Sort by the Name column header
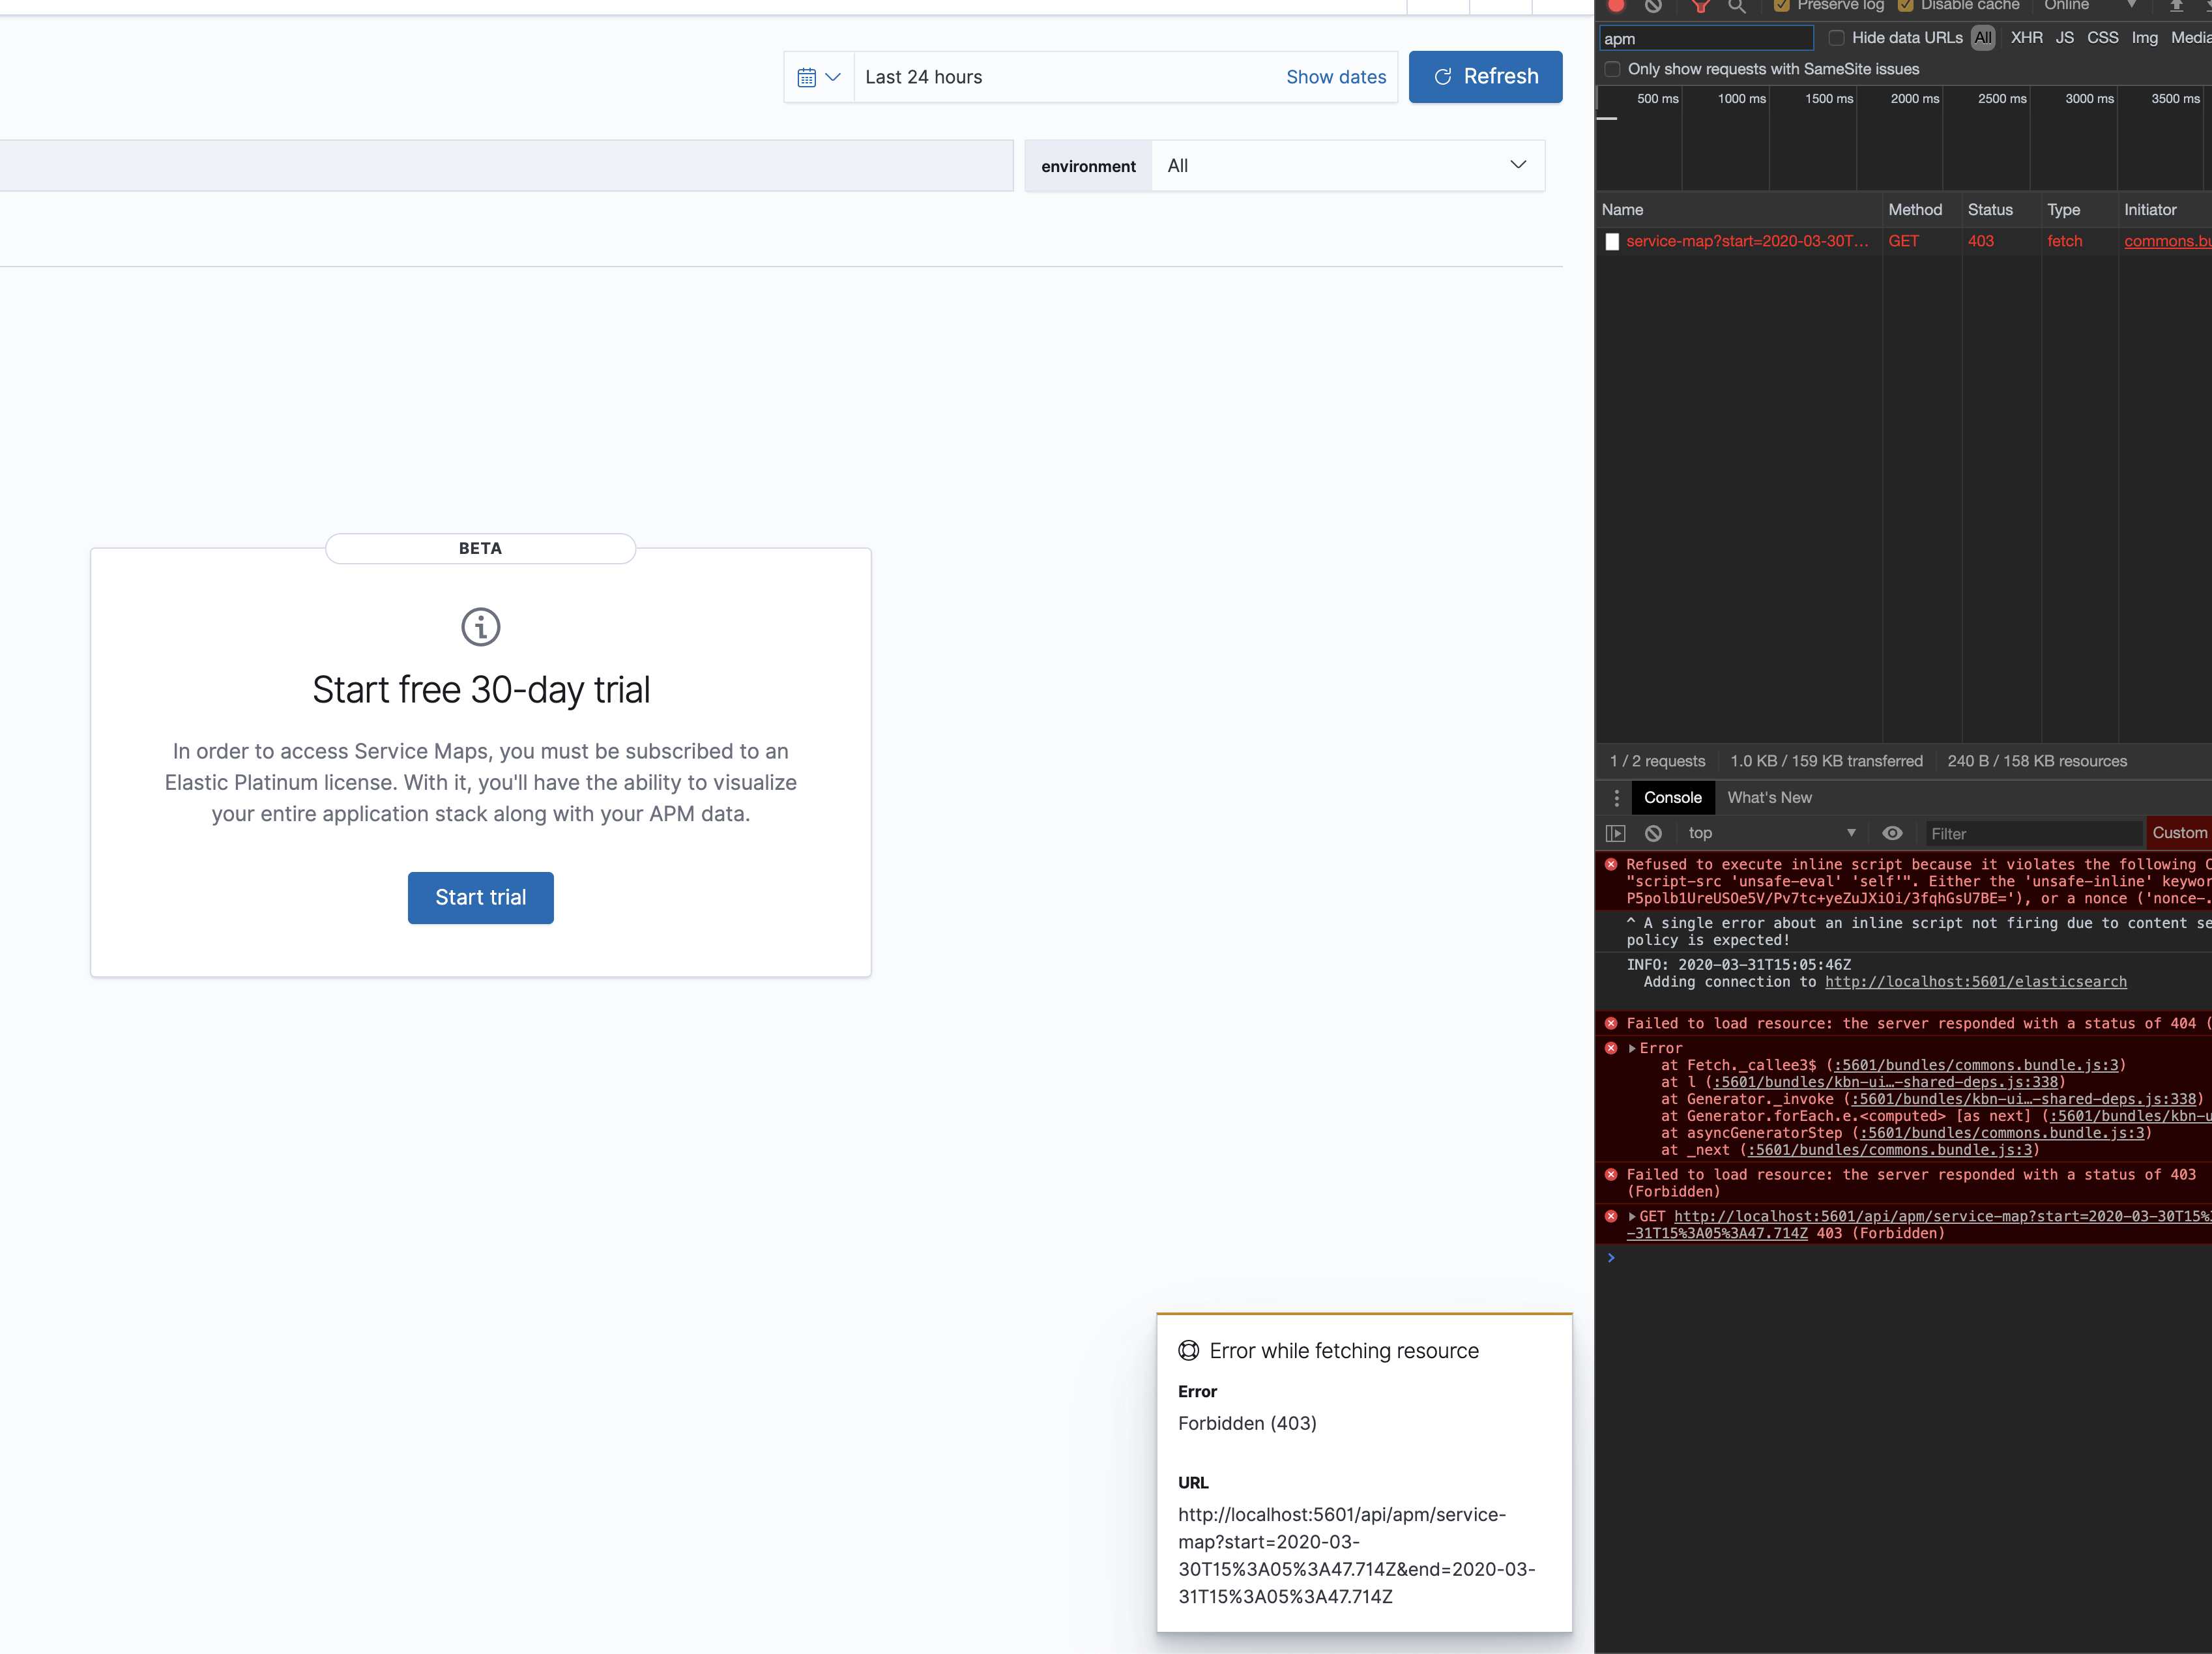This screenshot has width=2212, height=1654. point(1739,210)
